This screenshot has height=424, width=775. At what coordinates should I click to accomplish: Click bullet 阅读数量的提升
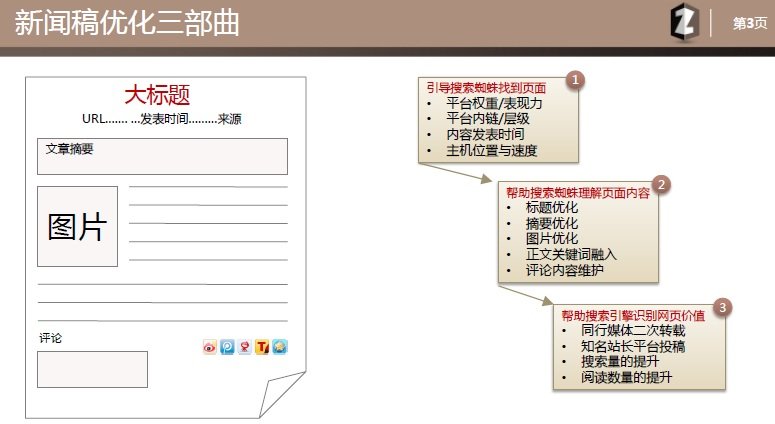627,378
